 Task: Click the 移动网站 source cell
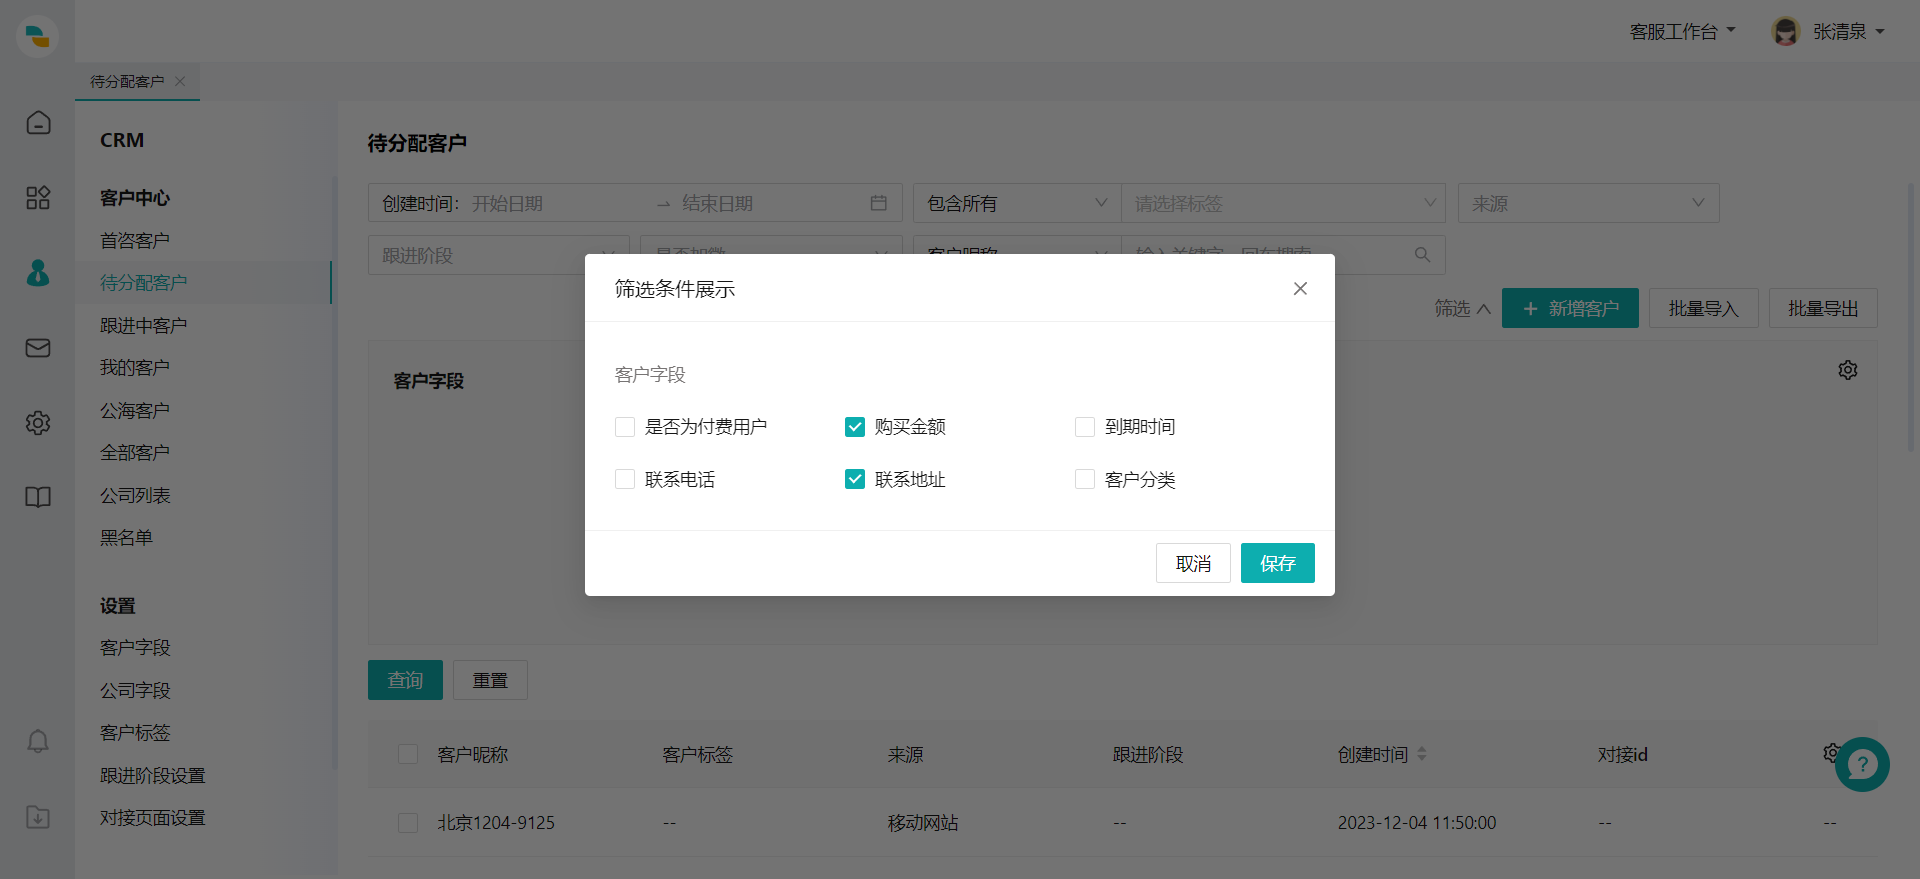point(923,822)
